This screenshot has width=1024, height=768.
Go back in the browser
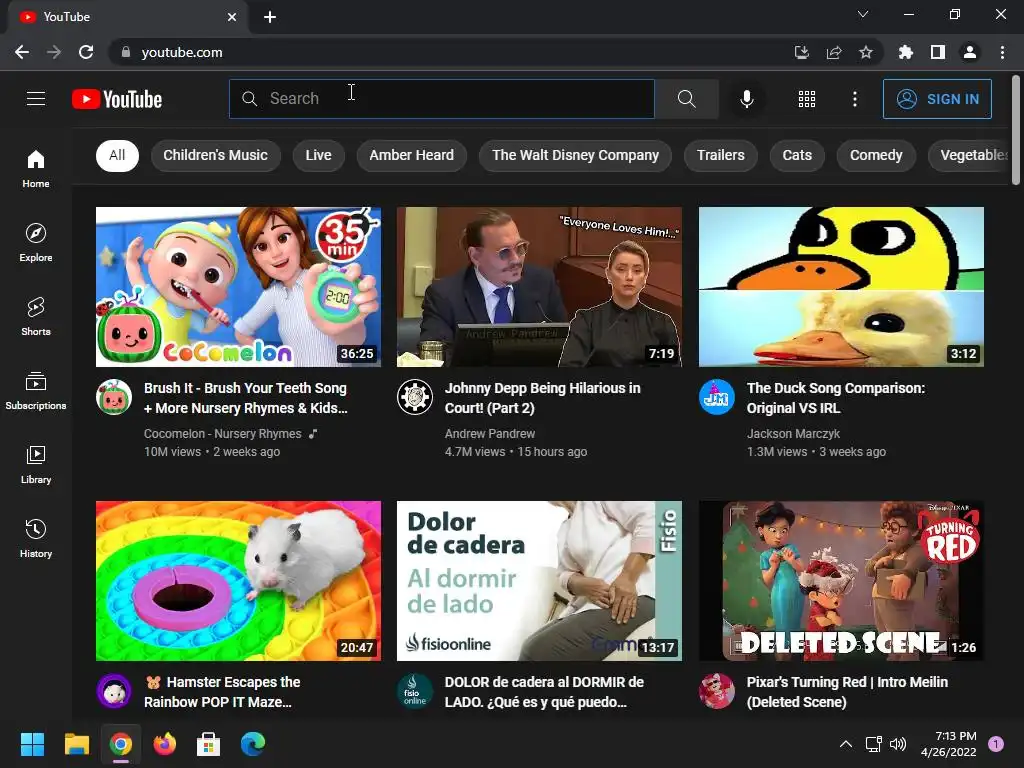tap(22, 52)
